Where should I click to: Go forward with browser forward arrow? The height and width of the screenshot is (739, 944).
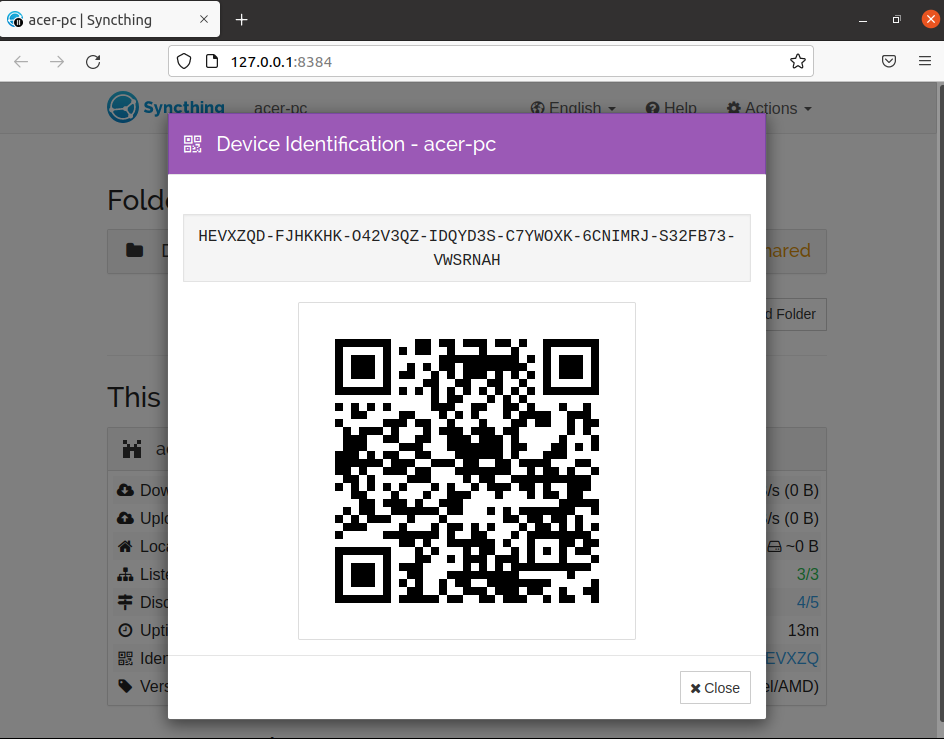57,61
